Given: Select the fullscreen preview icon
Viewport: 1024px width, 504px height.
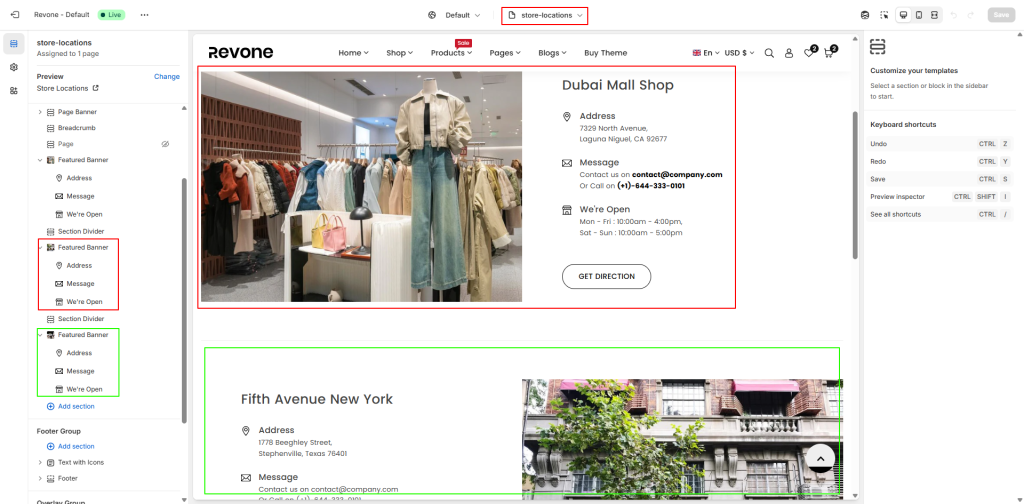Looking at the screenshot, I should [x=935, y=15].
